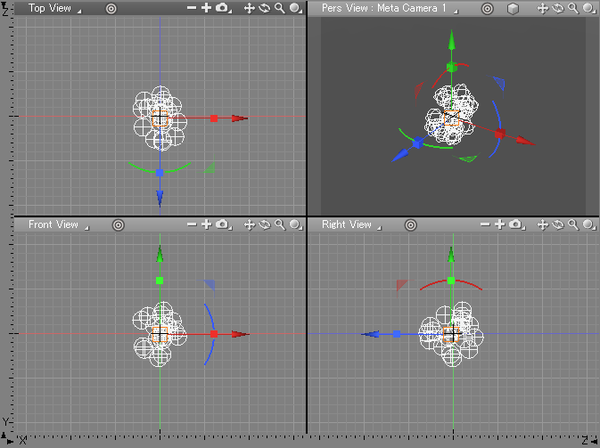The height and width of the screenshot is (448, 600).
Task: Click the red cube handle in Perspective View
Action: click(x=500, y=134)
